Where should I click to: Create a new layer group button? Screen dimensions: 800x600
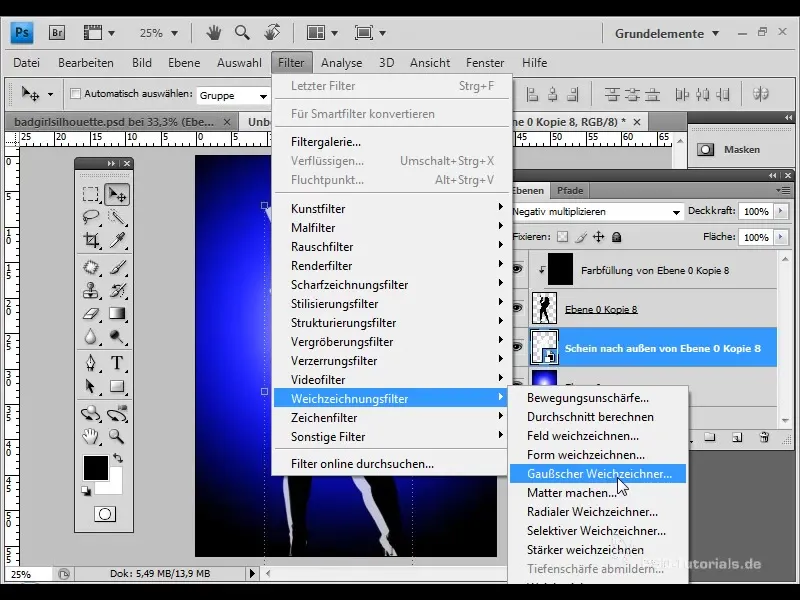[710, 437]
